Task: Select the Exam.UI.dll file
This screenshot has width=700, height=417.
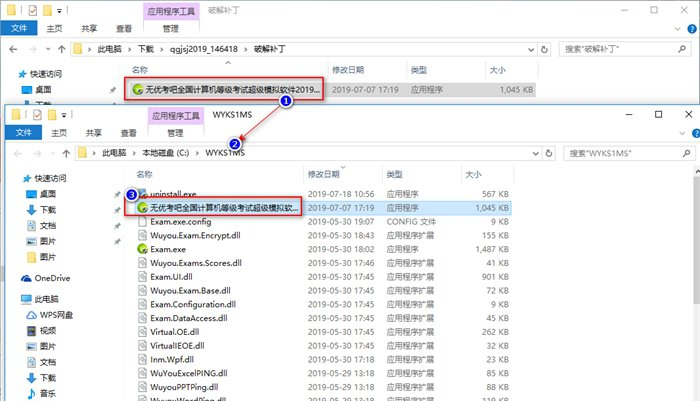Action: tap(171, 277)
